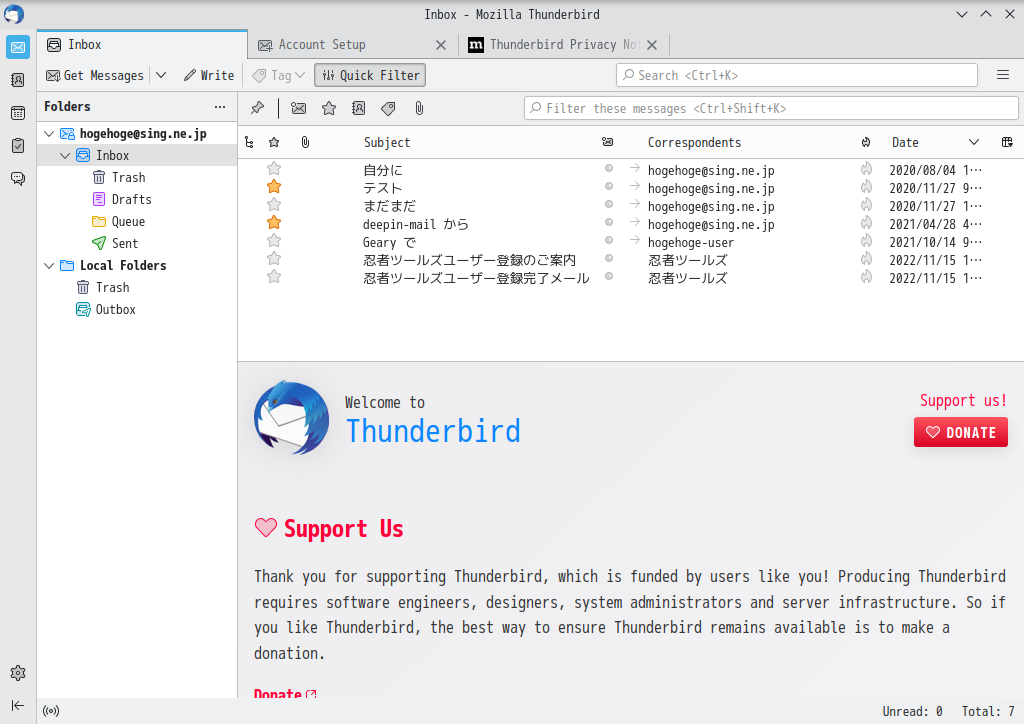Image resolution: width=1024 pixels, height=724 pixels.
Task: Switch to the Inbox tab
Action: tap(142, 44)
